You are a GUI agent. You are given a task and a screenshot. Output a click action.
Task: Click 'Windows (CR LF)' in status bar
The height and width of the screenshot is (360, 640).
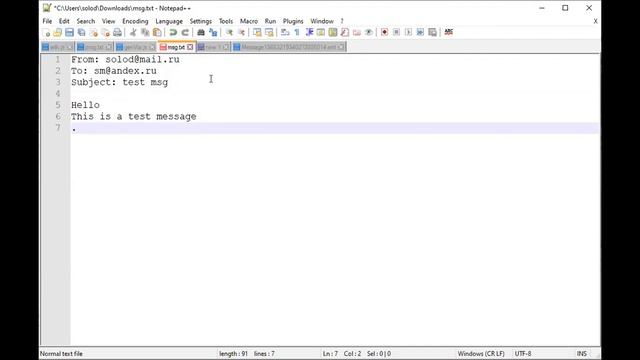coord(481,354)
